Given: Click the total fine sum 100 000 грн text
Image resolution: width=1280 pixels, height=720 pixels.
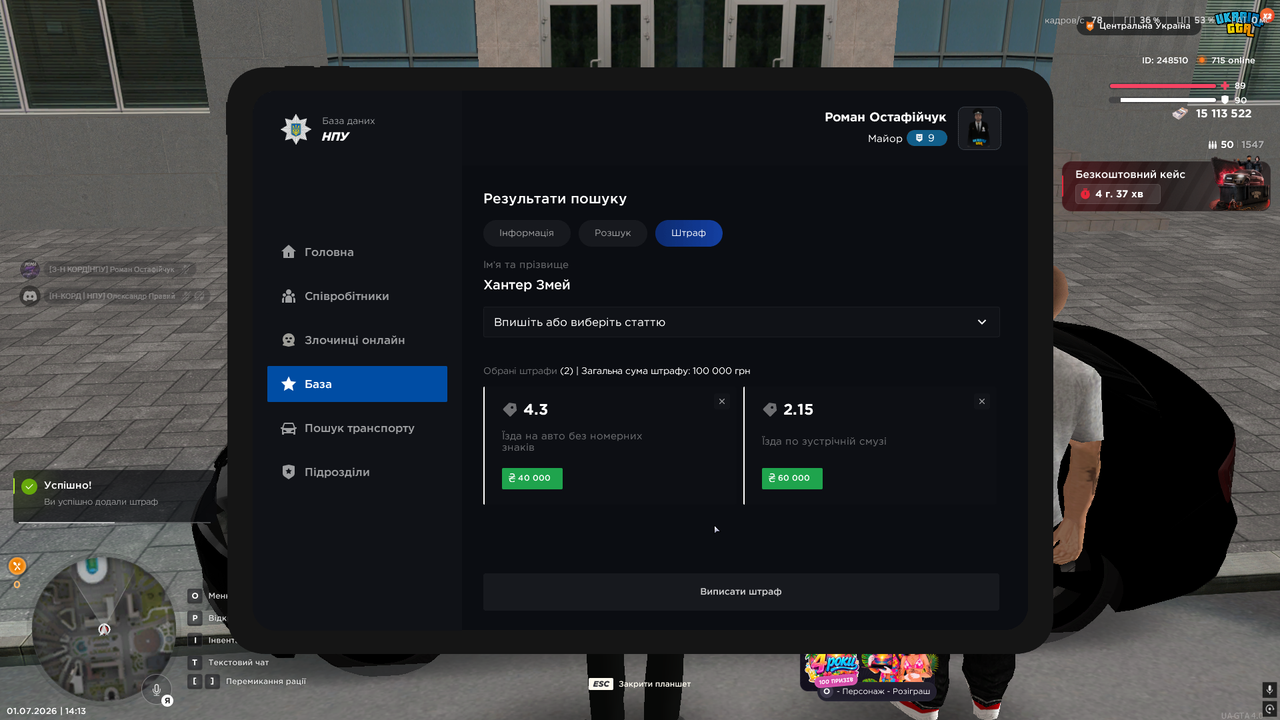Looking at the screenshot, I should click(665, 371).
